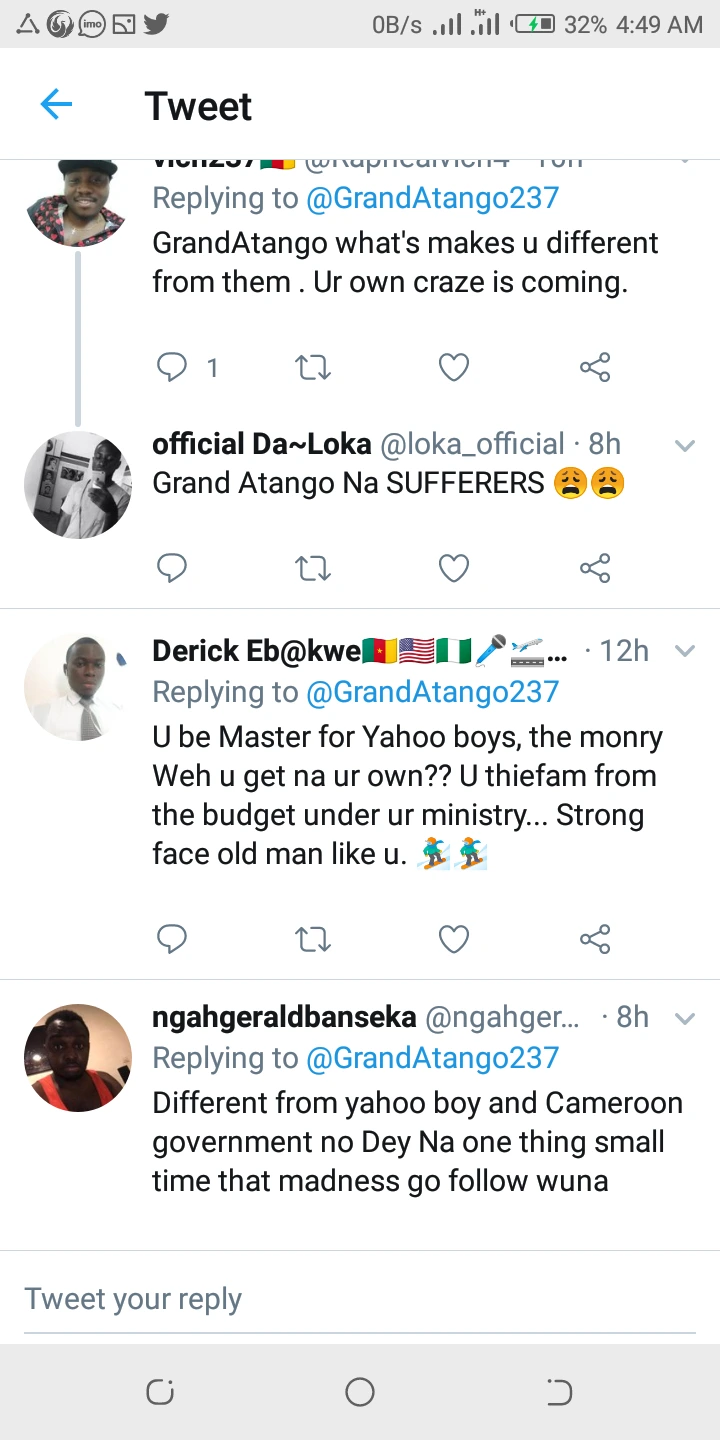Image resolution: width=720 pixels, height=1440 pixels.
Task: Open tweet options chevron for ngahgeraldbanseka
Action: click(685, 1018)
